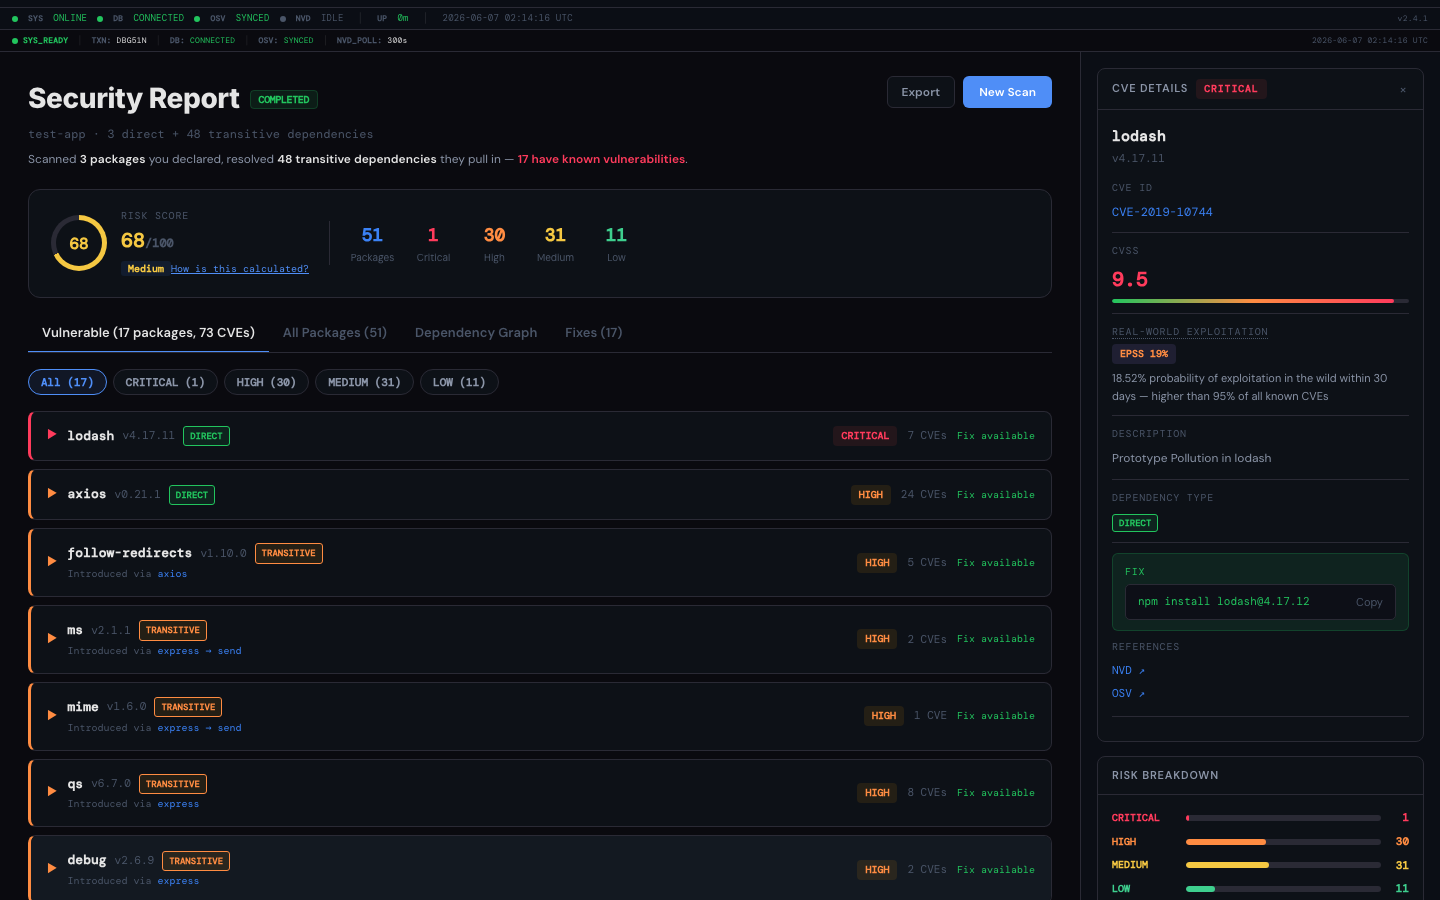Click the NVD IDLE status indicator

tap(312, 18)
